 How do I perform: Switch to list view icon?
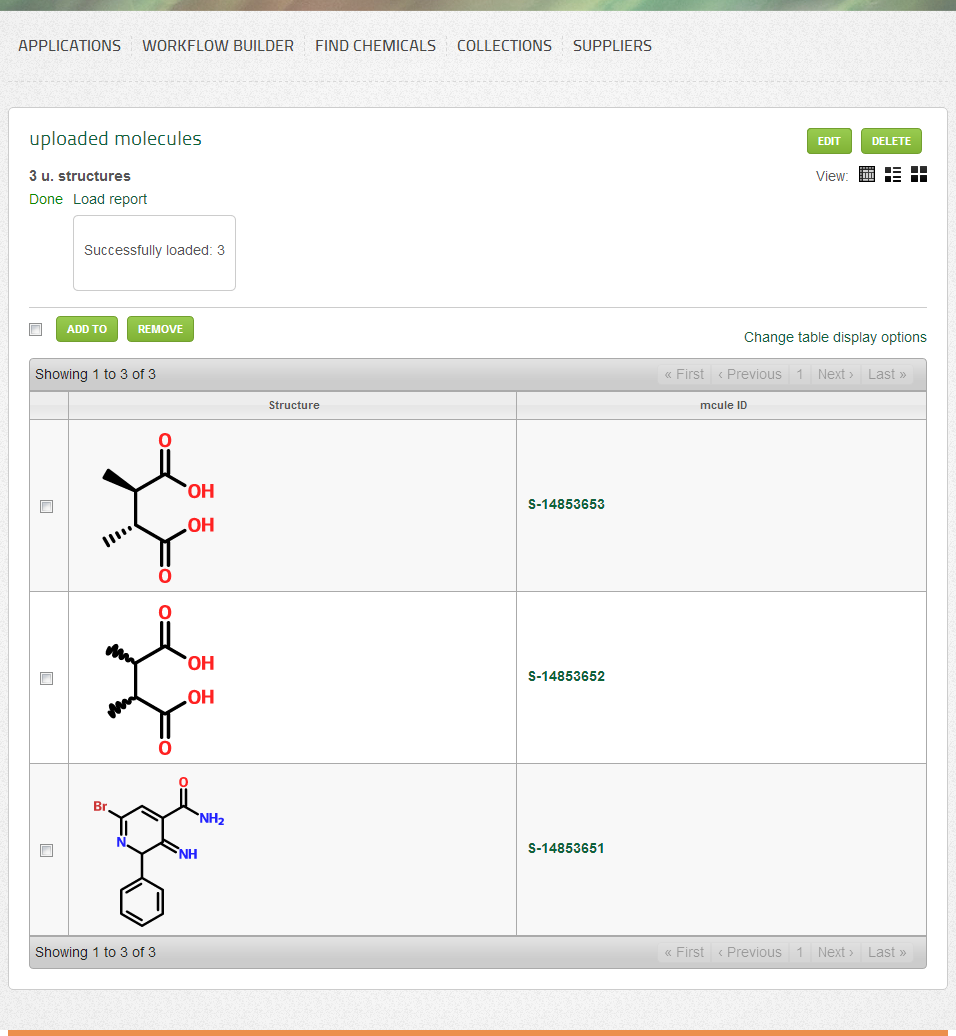893,175
